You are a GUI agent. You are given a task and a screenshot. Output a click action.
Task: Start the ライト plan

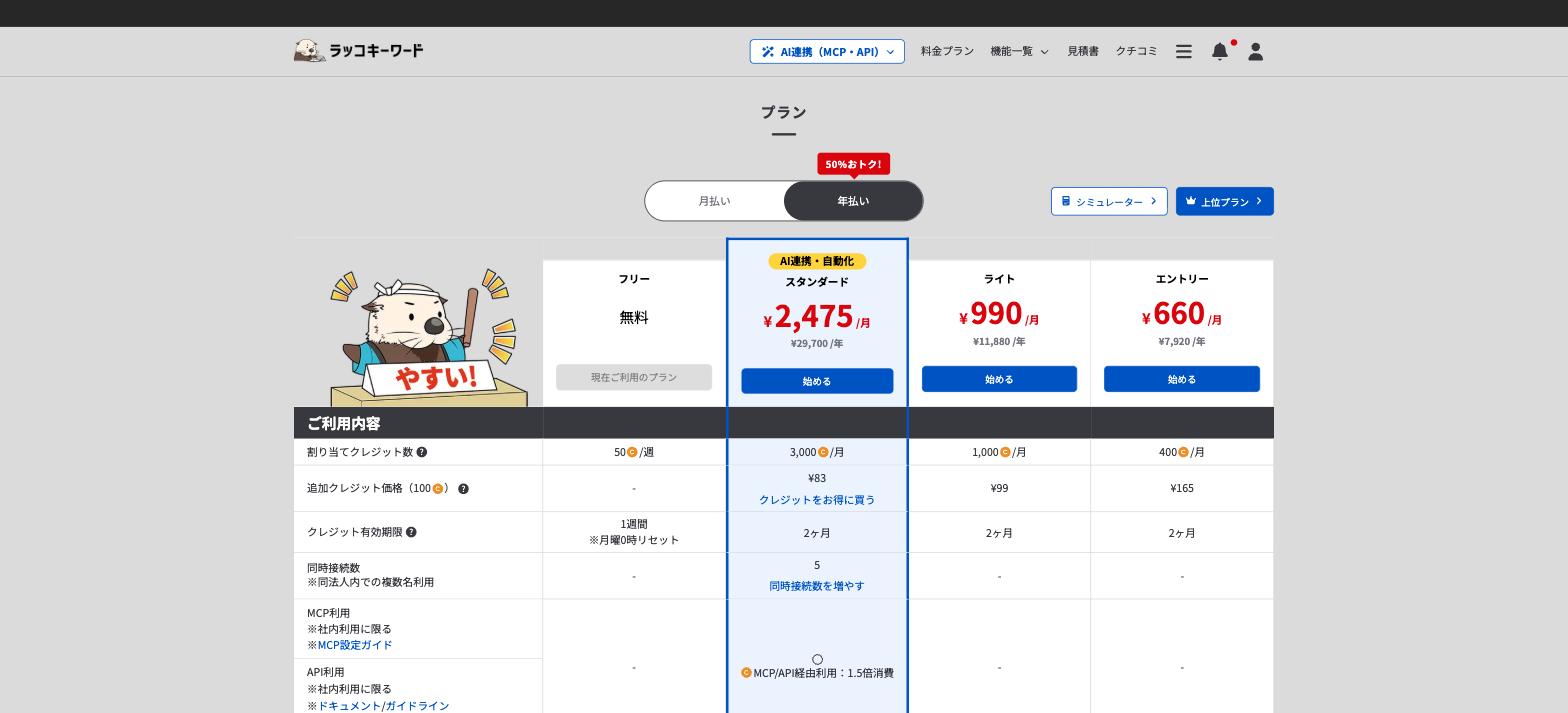click(x=999, y=379)
